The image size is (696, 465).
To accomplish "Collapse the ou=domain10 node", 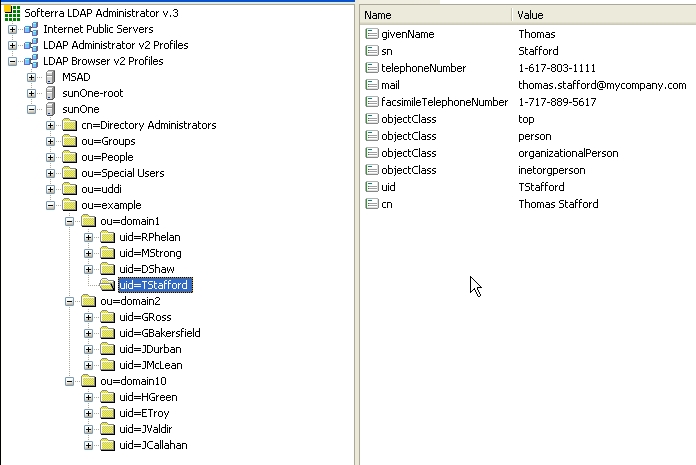I will 70,381.
